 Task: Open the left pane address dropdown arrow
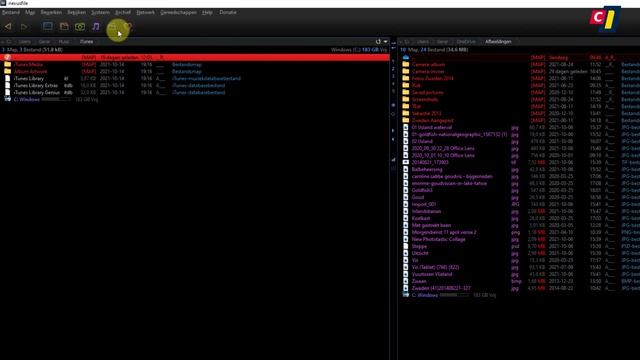pyautogui.click(x=385, y=42)
